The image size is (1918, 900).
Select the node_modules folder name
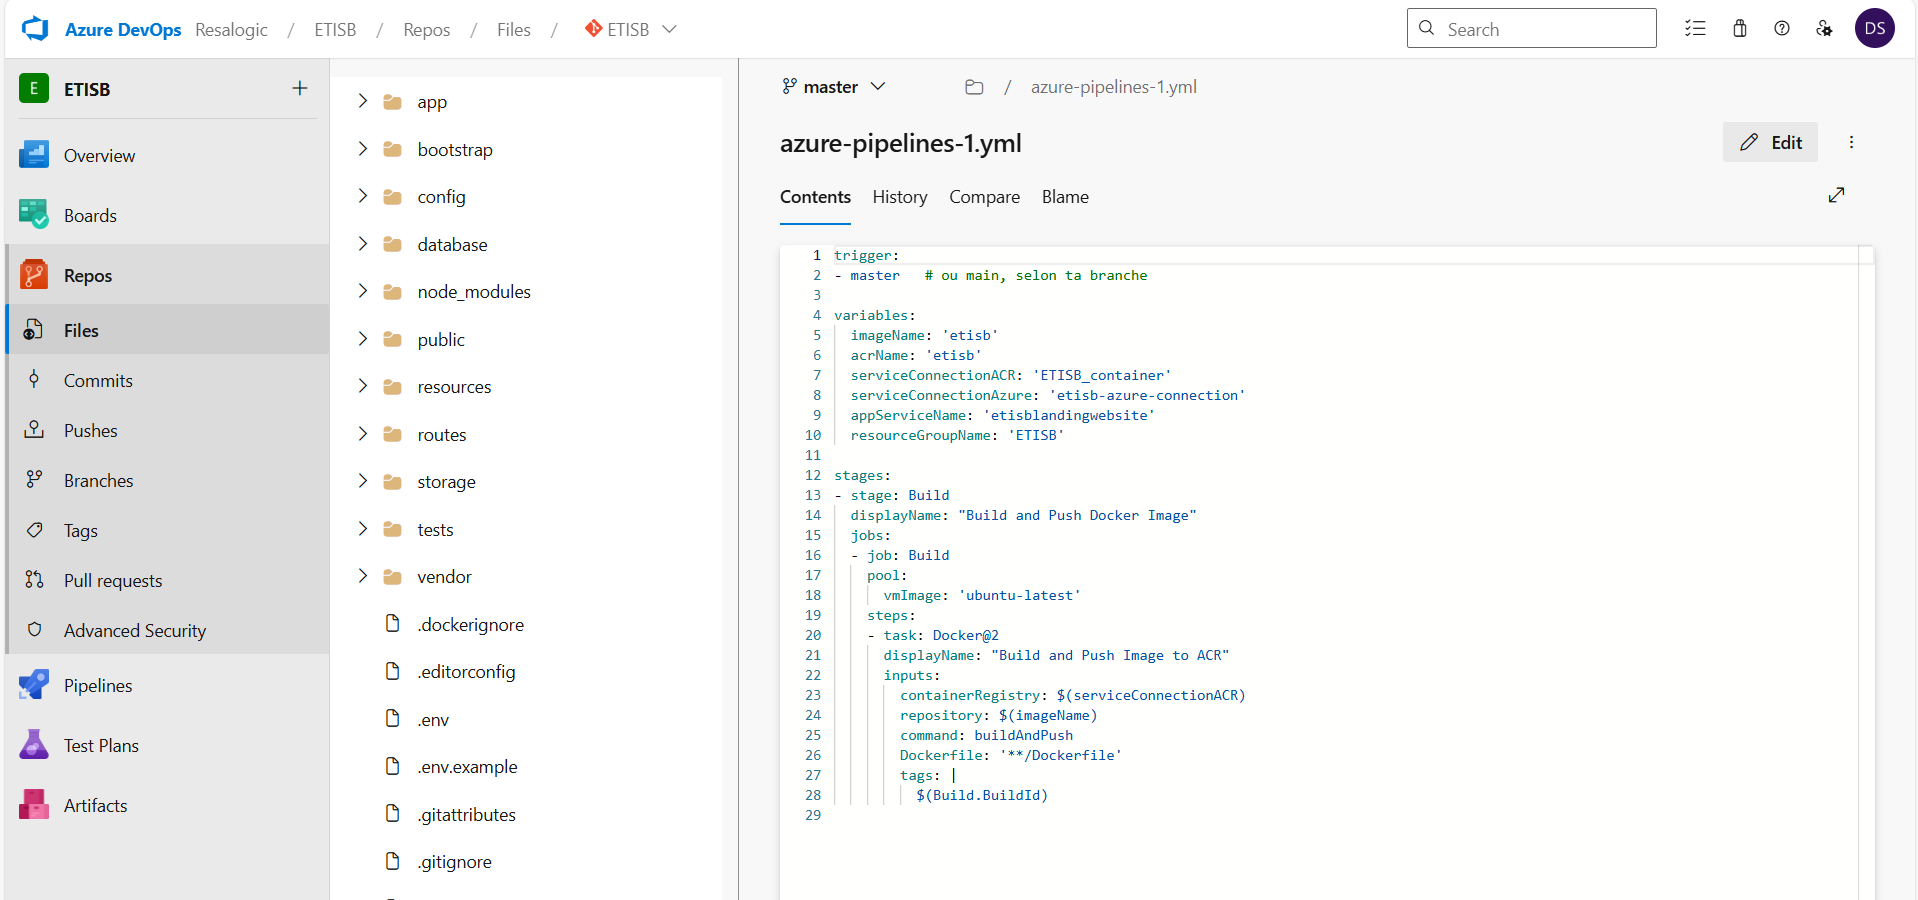pos(474,291)
